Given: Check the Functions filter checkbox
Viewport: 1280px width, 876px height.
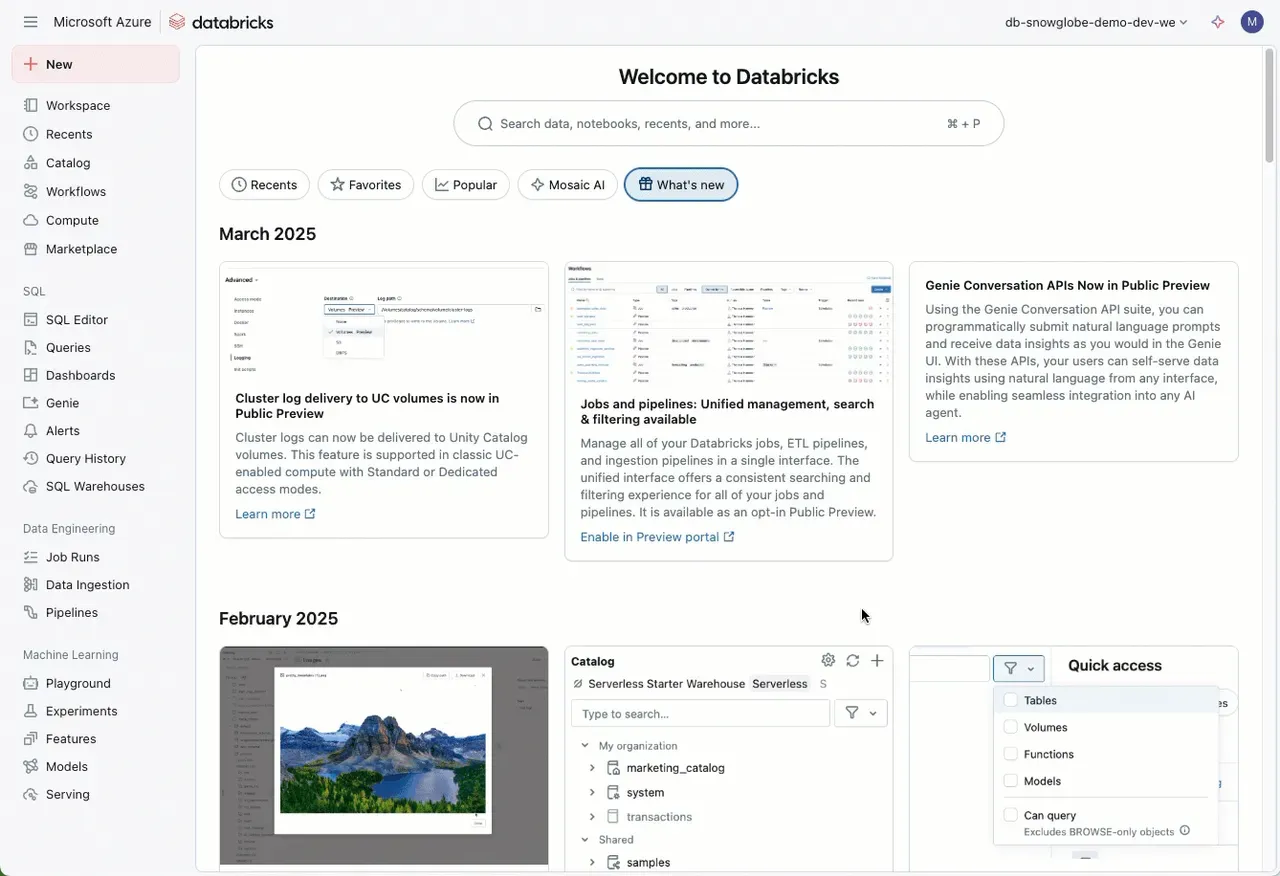Looking at the screenshot, I should pos(1010,754).
